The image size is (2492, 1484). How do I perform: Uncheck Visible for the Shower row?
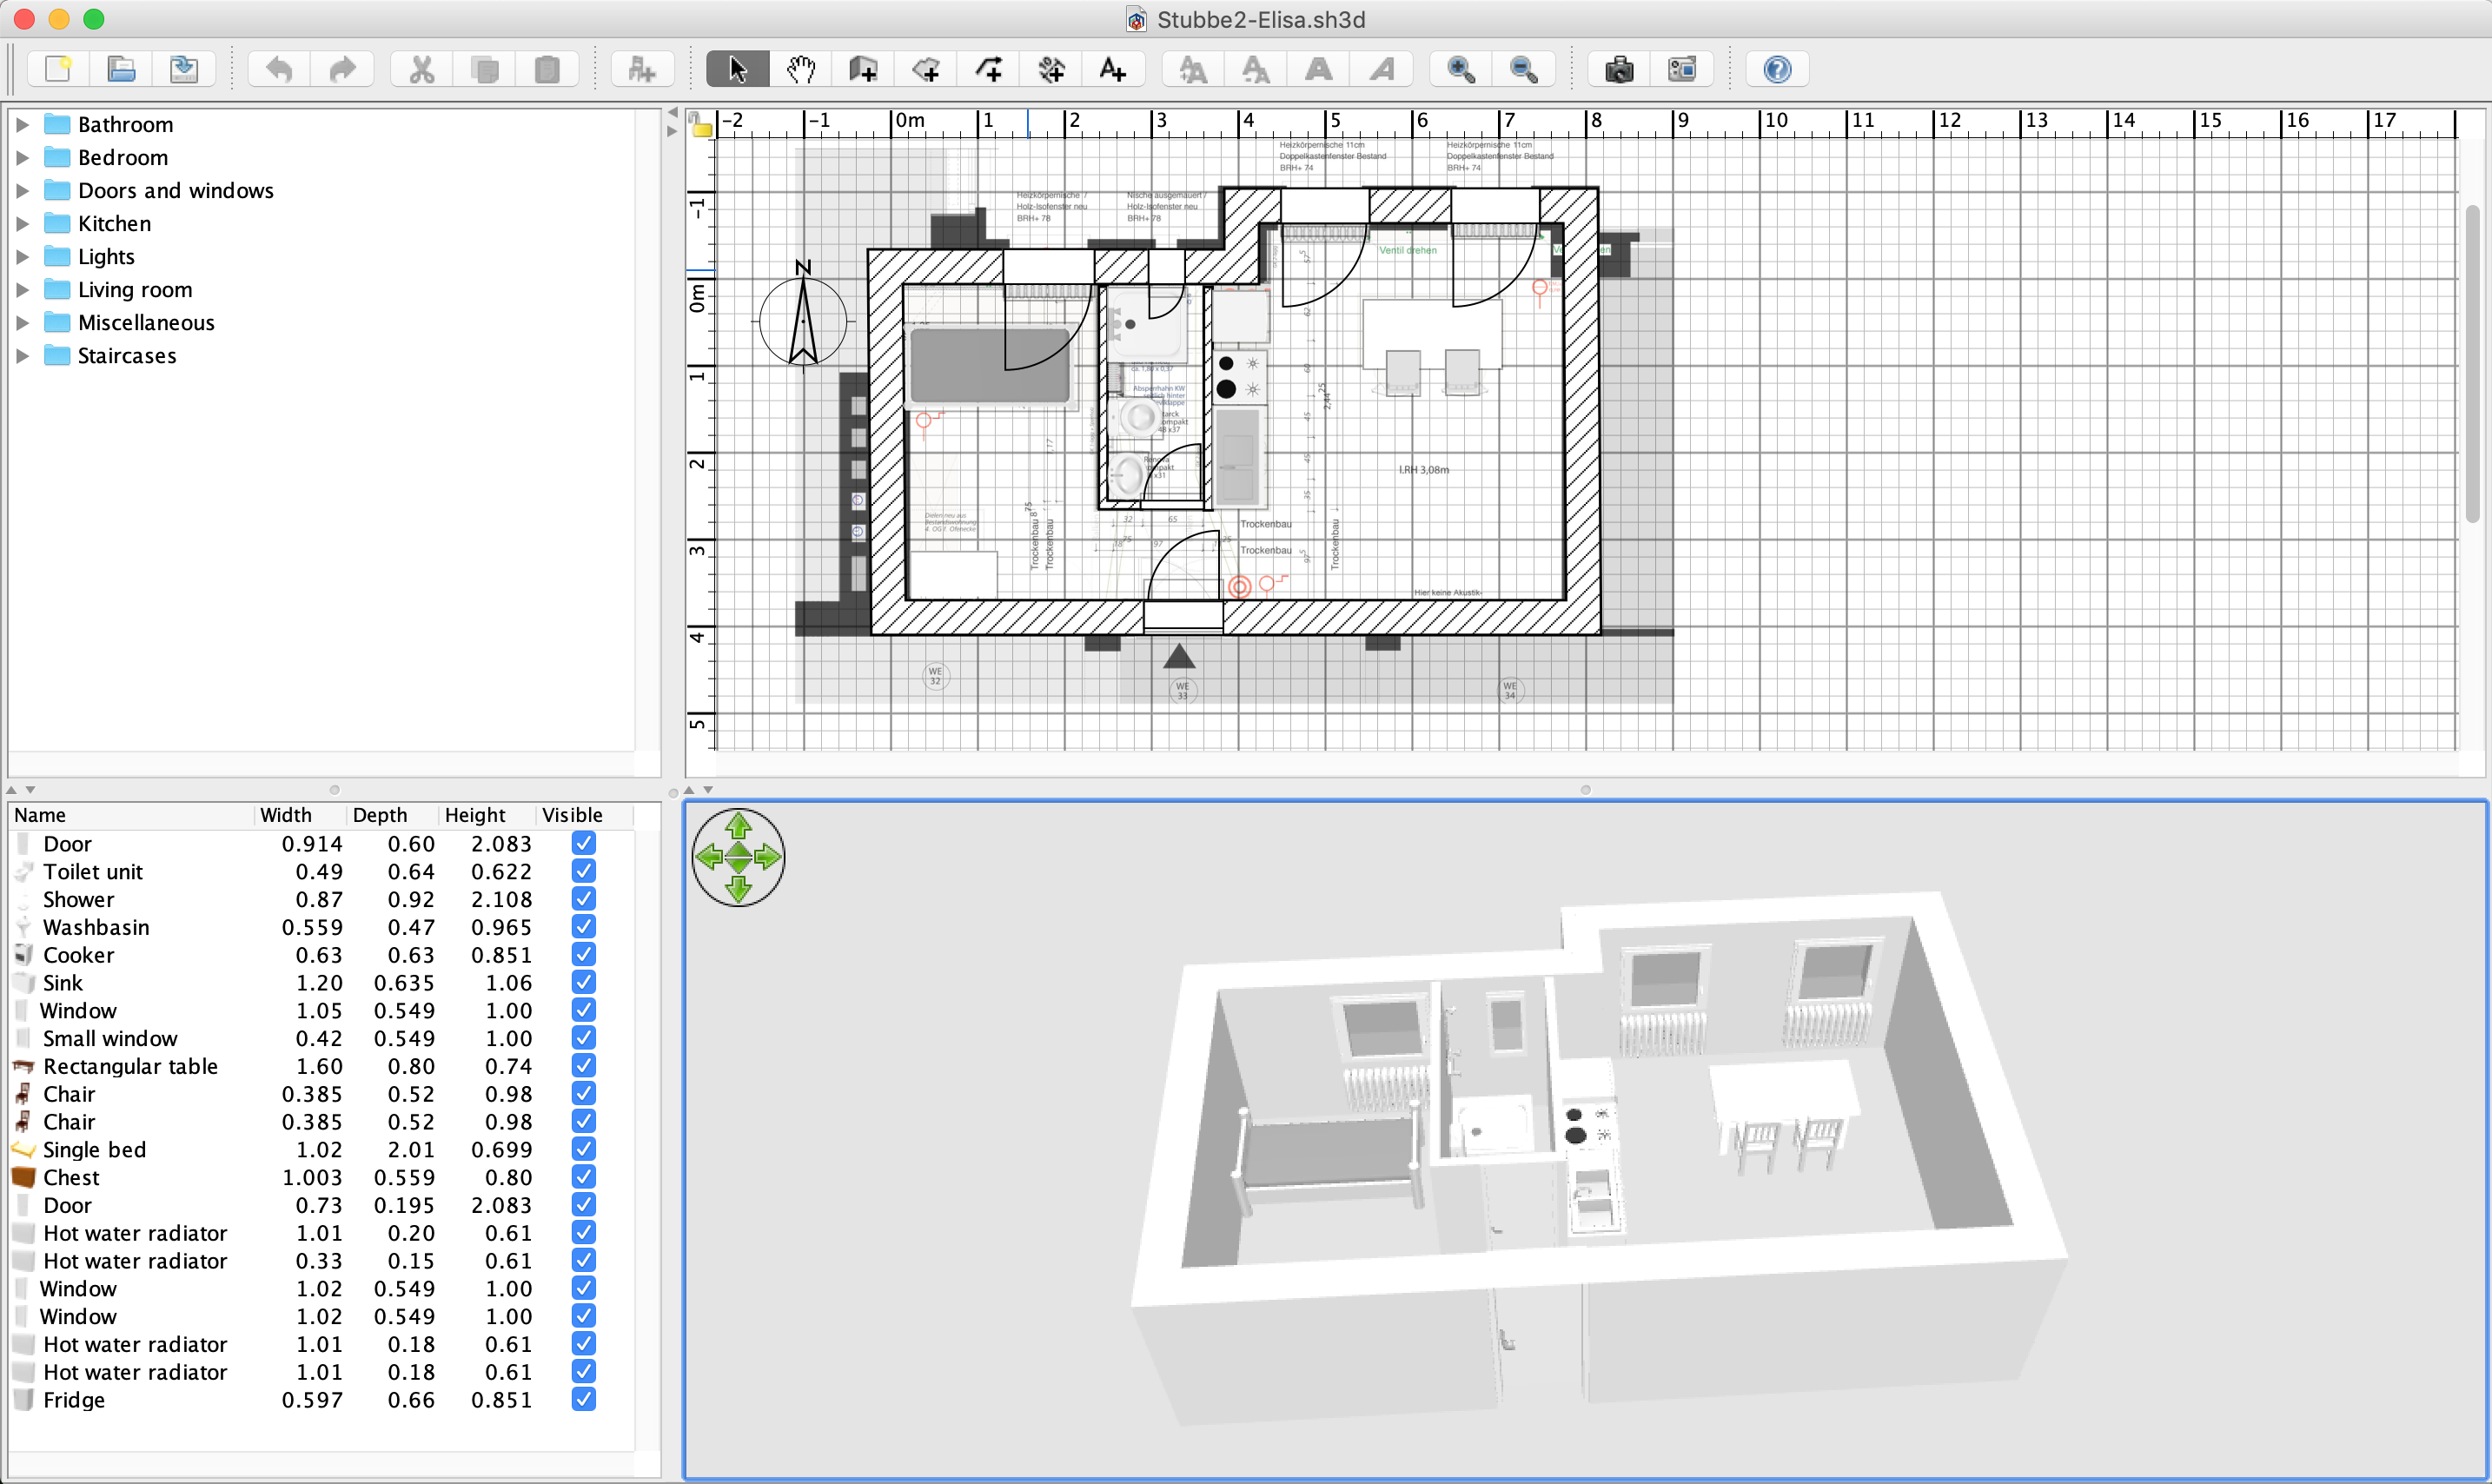click(584, 899)
